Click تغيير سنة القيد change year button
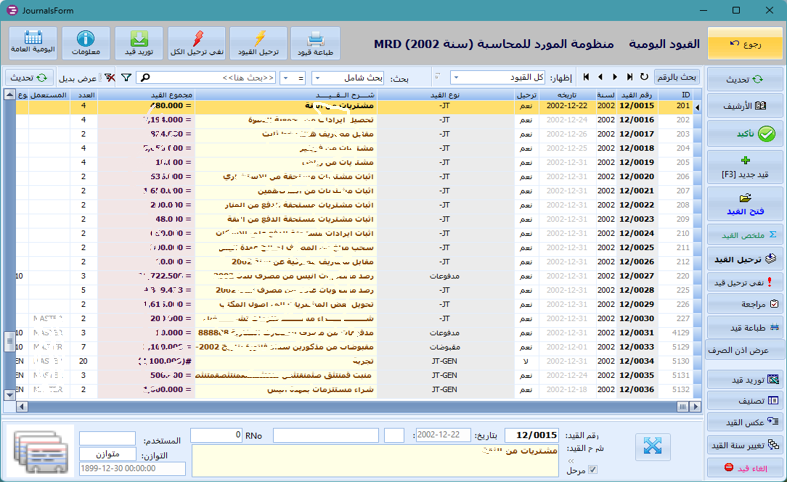Screen dimensions: 787x482 [745, 445]
